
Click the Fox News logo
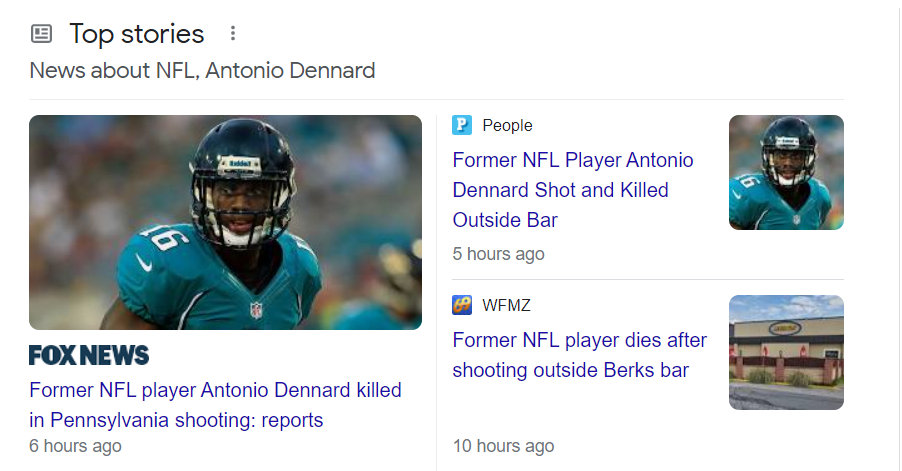[89, 355]
